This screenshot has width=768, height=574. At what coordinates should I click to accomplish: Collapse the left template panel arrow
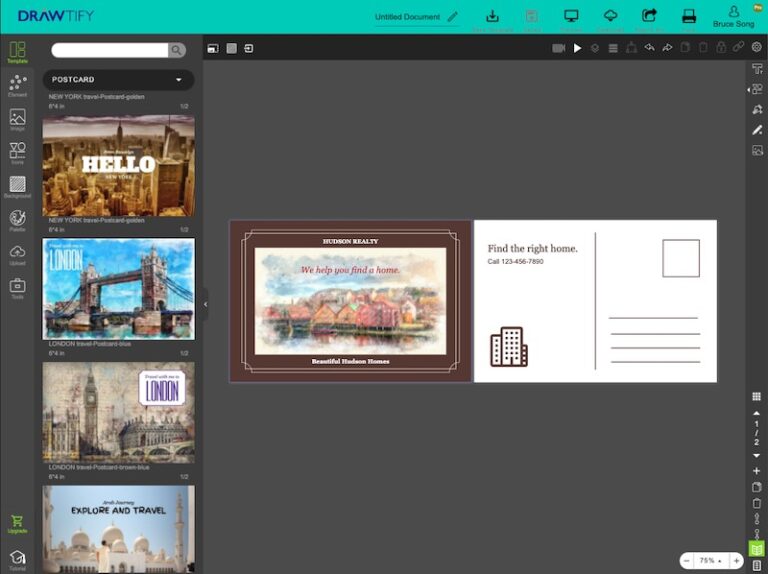coord(206,304)
